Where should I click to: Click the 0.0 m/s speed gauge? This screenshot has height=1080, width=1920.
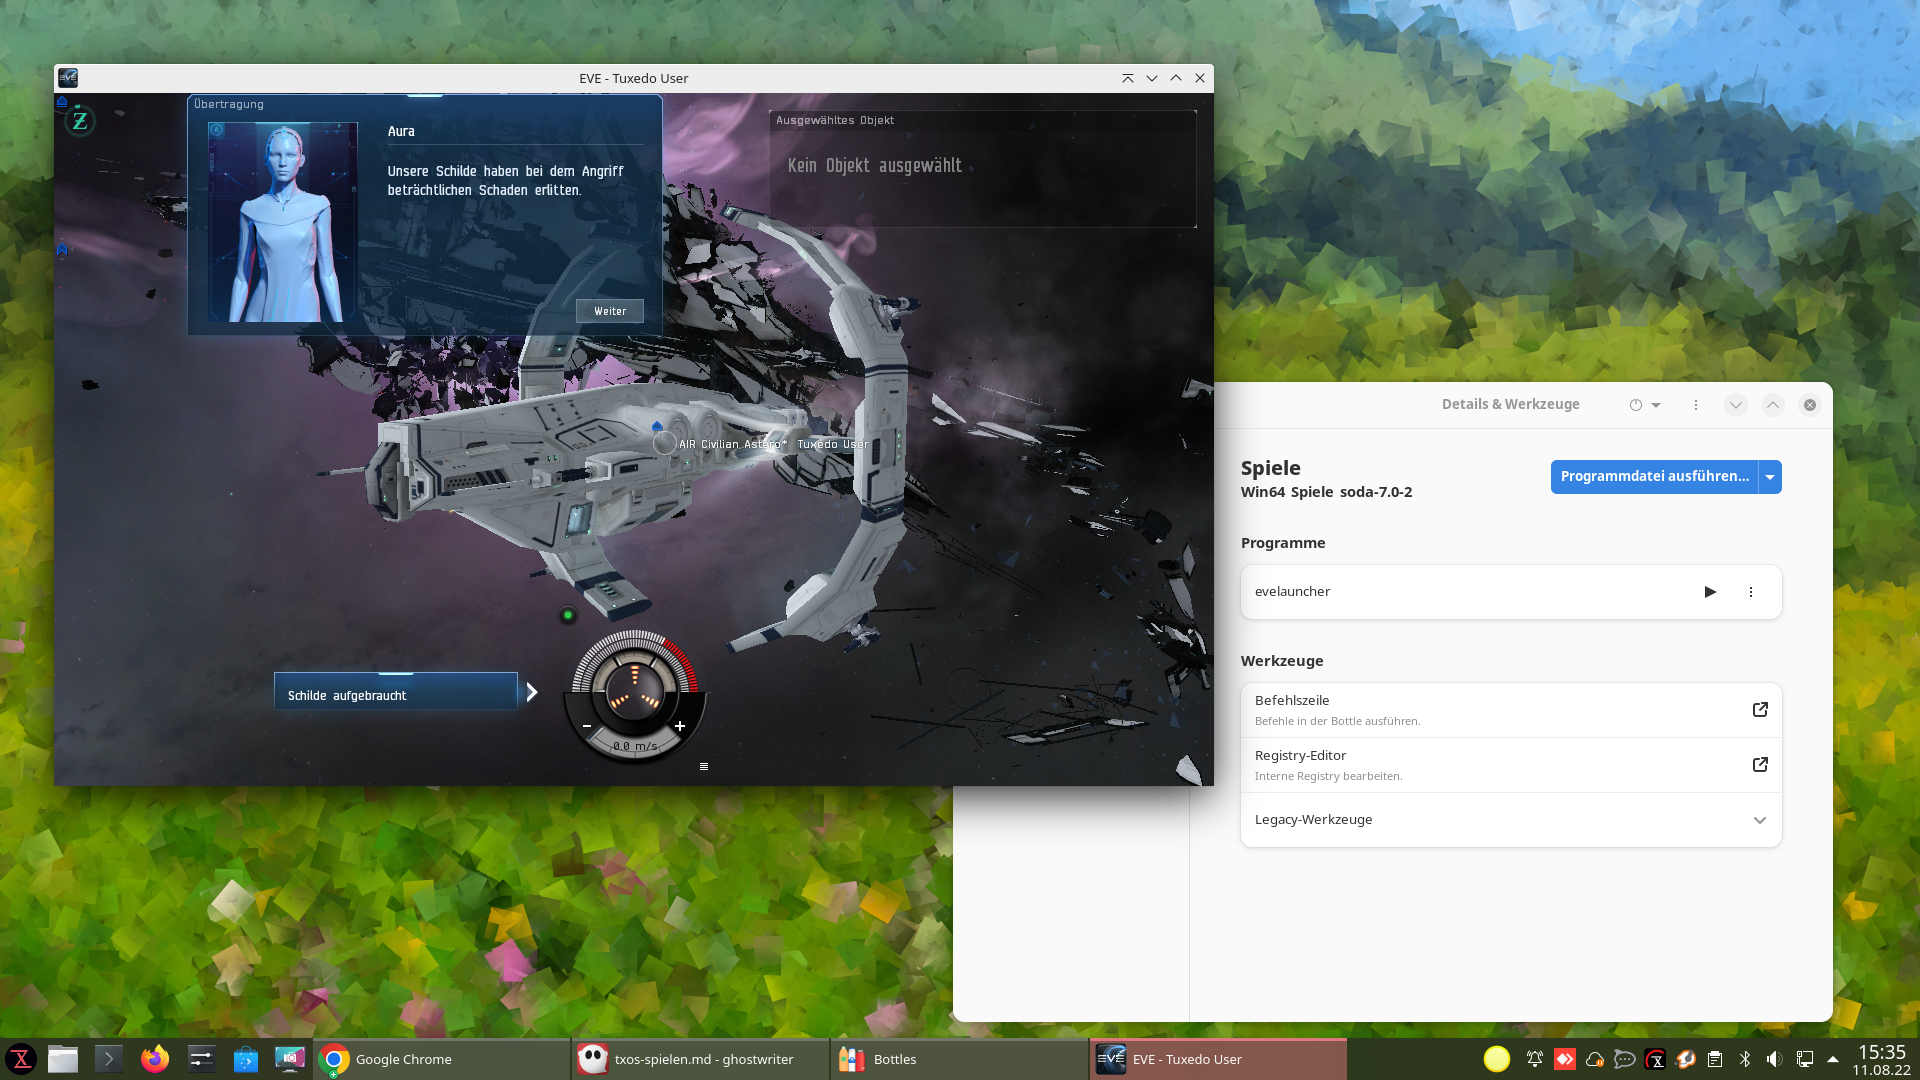coord(635,746)
